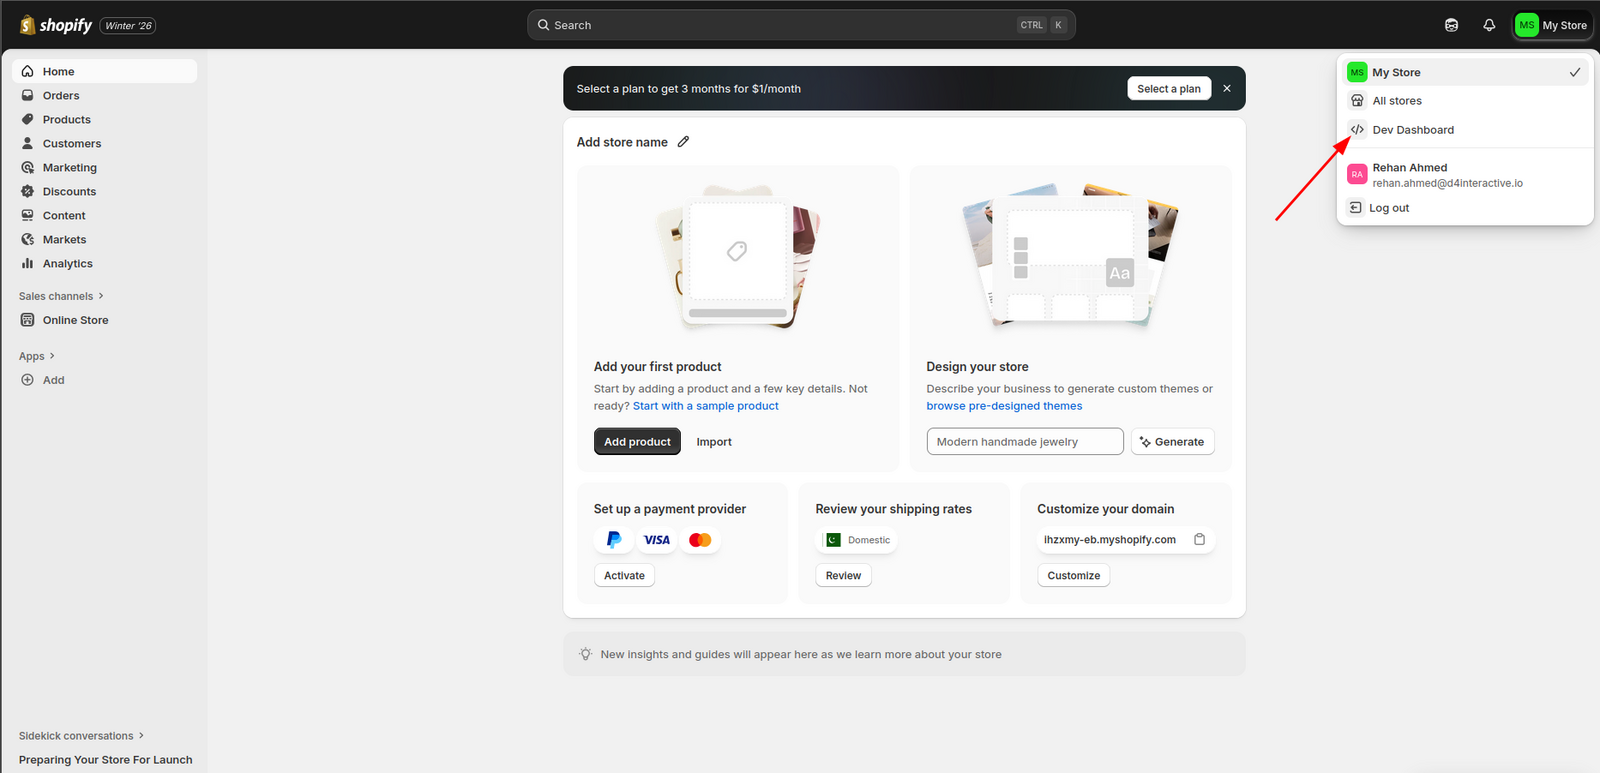Click the Sidekick assistant icon in top bar
This screenshot has width=1600, height=773.
[x=1451, y=25]
